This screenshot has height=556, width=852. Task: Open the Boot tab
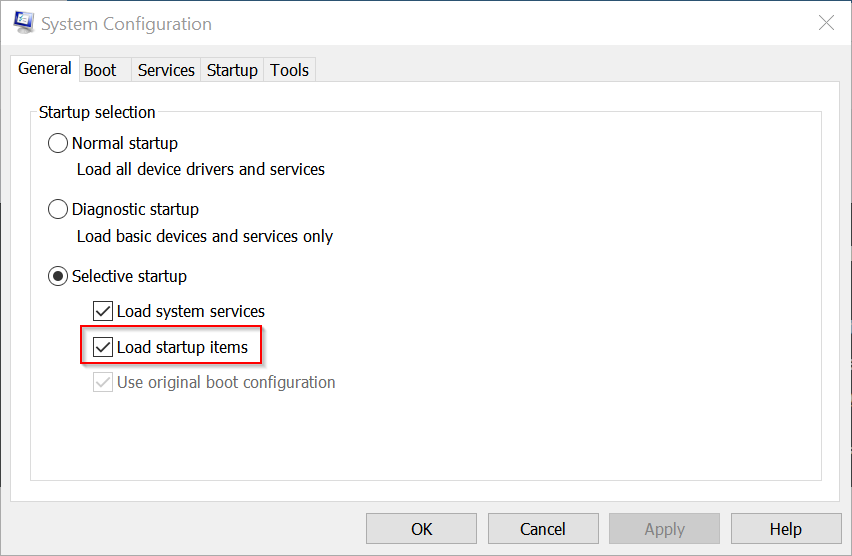100,70
